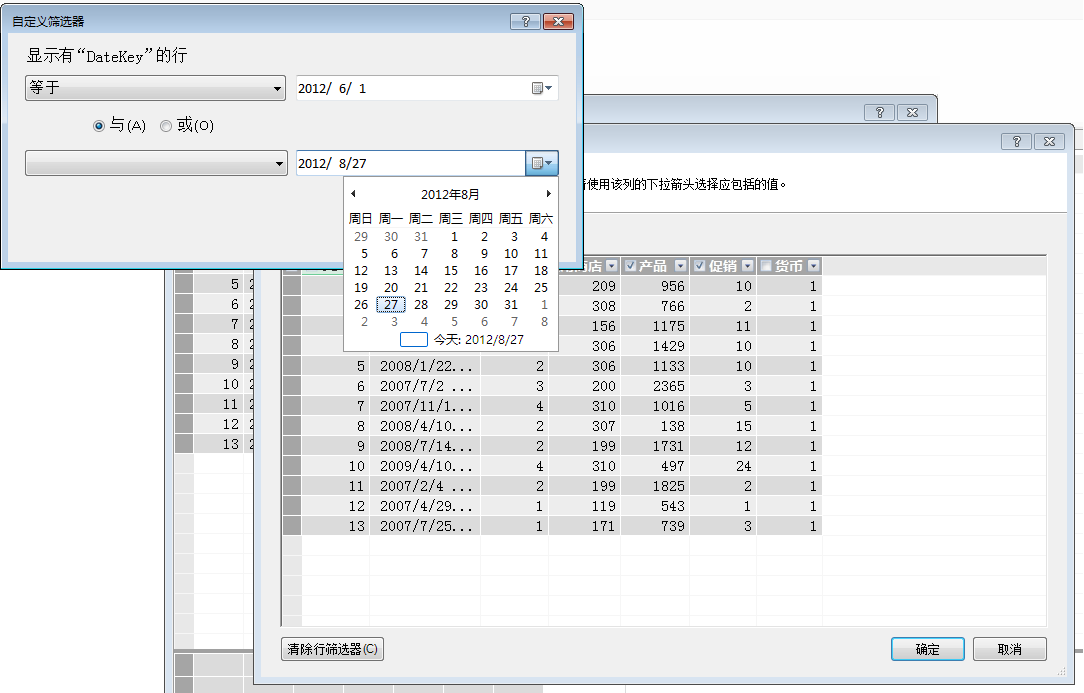1084x693 pixels.
Task: Click the help button of the preview dialog
Action: 1016,141
